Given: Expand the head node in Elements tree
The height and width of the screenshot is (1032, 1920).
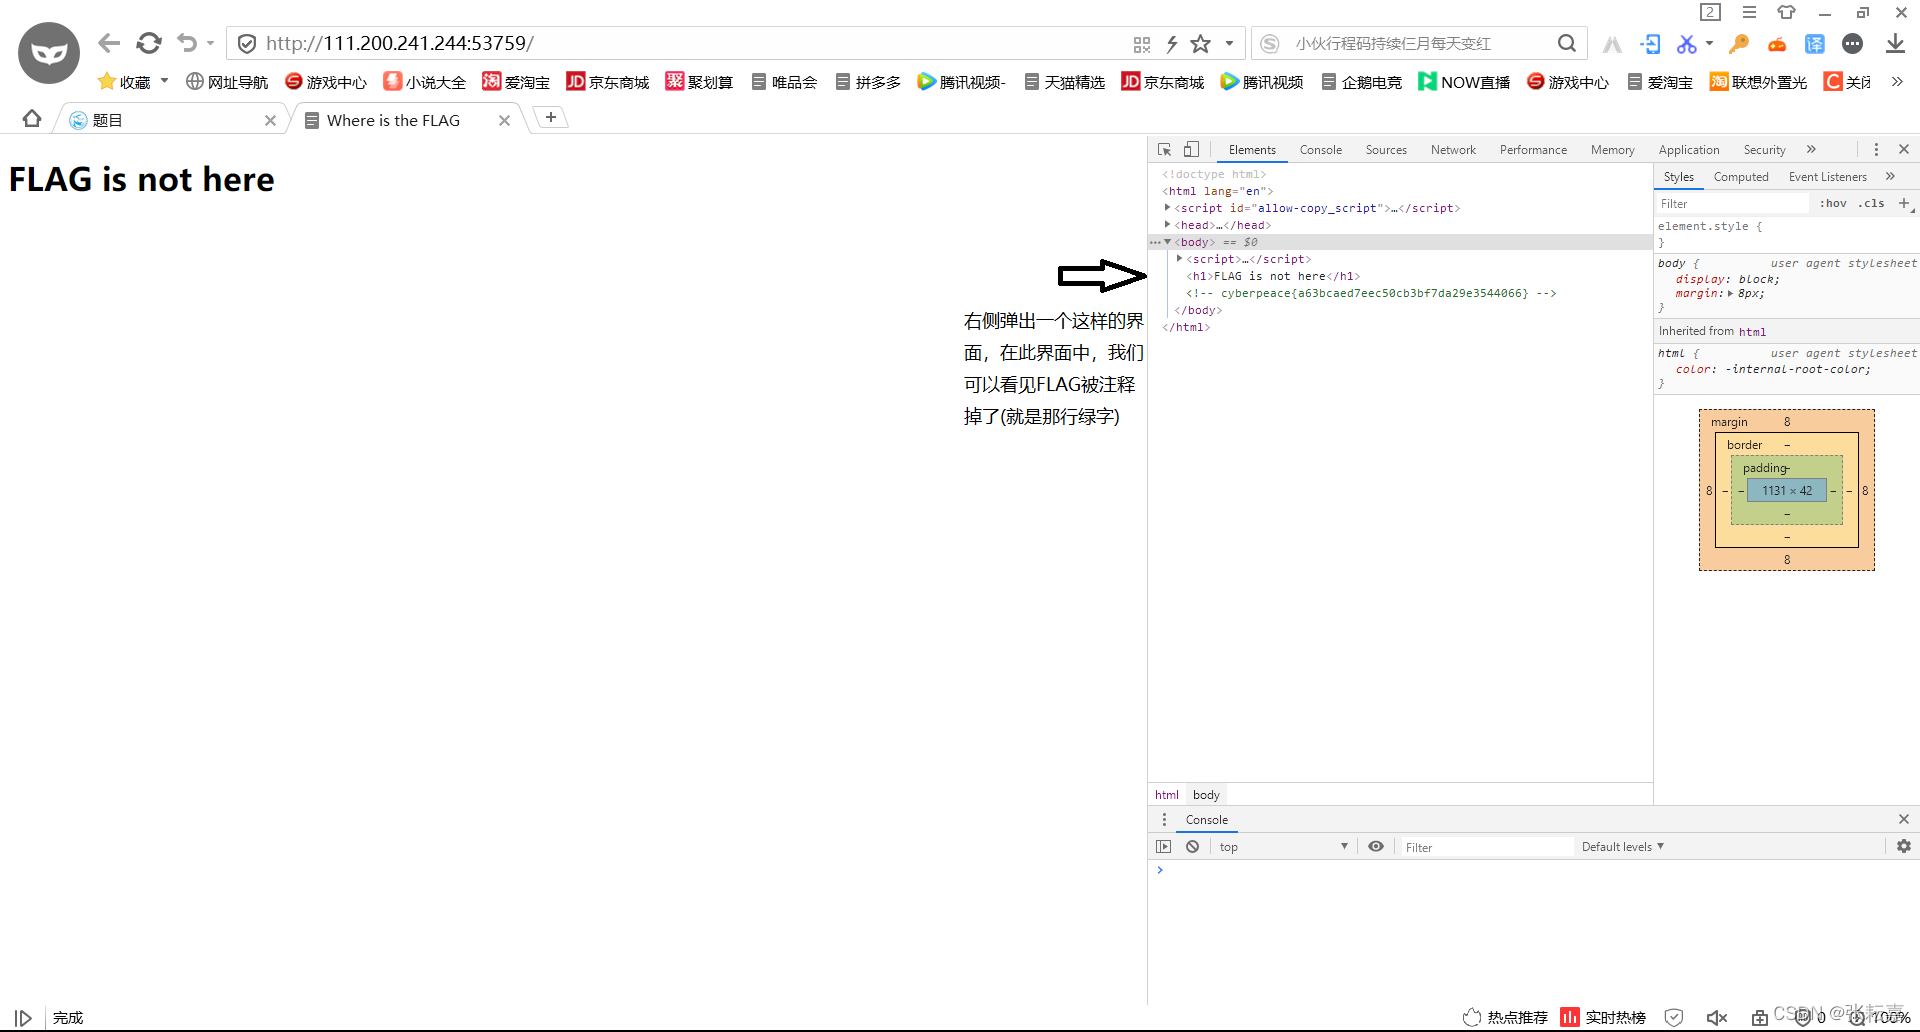Looking at the screenshot, I should tap(1167, 224).
